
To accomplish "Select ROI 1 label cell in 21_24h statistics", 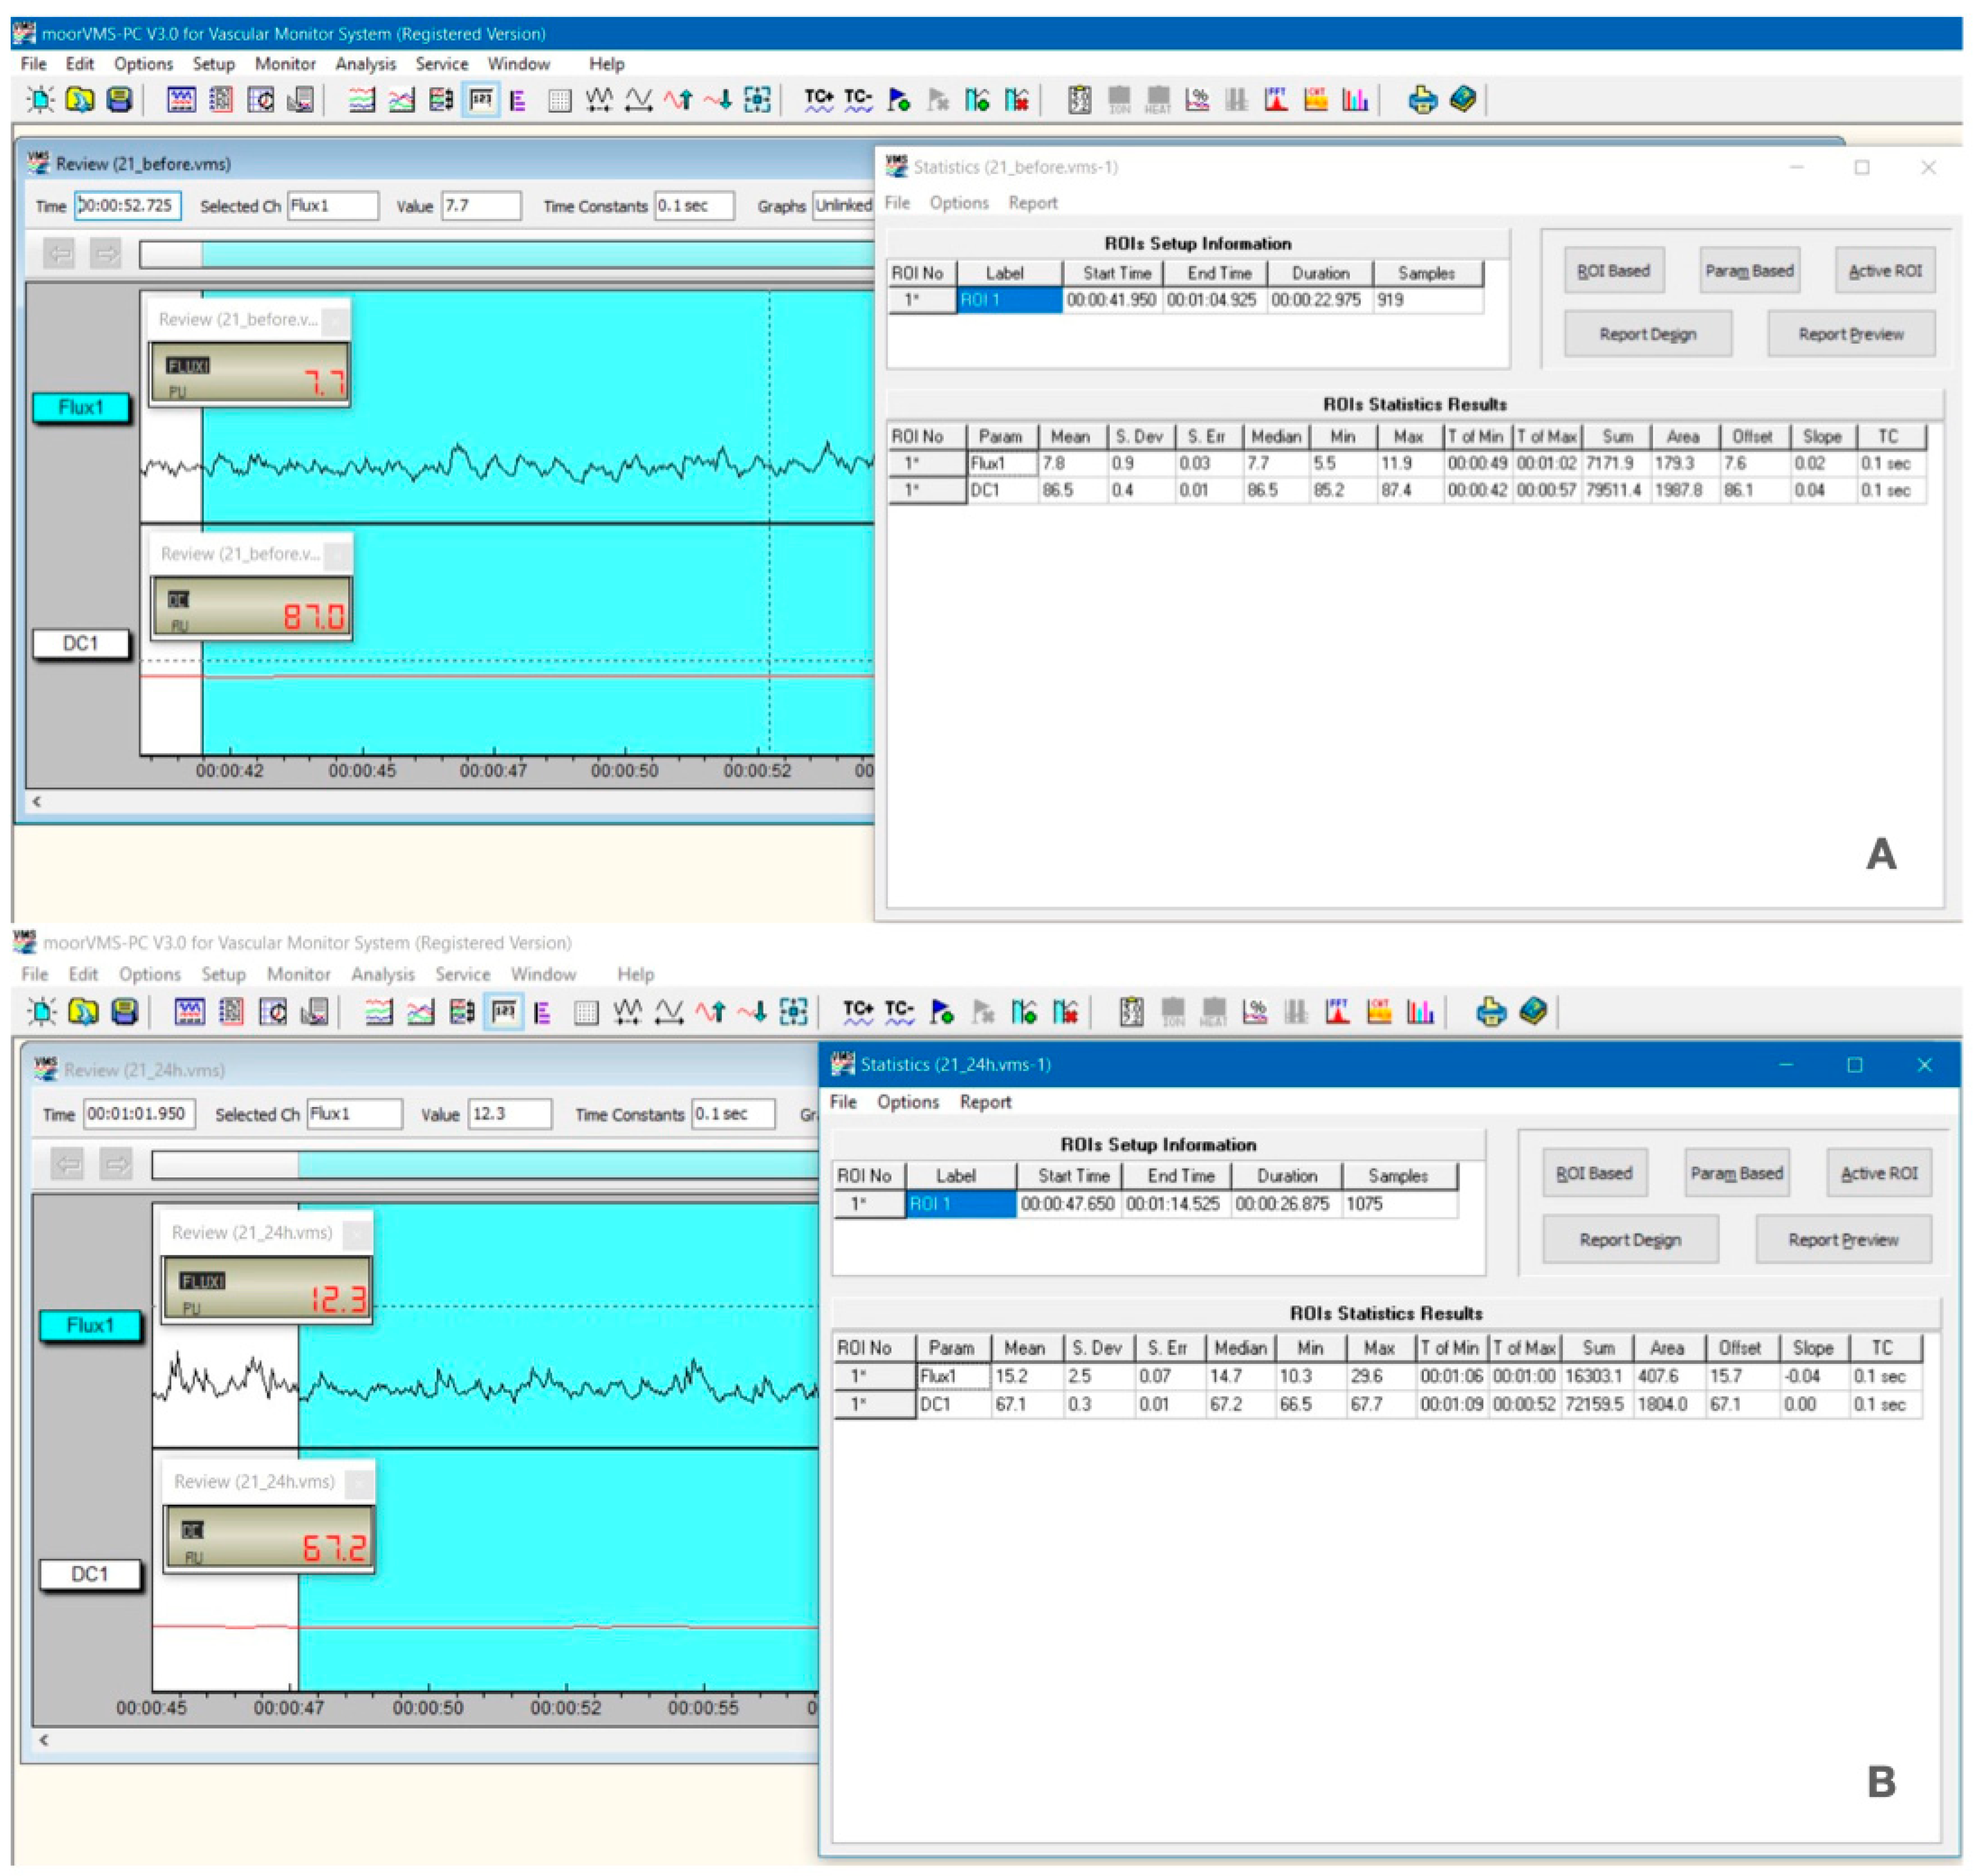I will pos(960,1204).
